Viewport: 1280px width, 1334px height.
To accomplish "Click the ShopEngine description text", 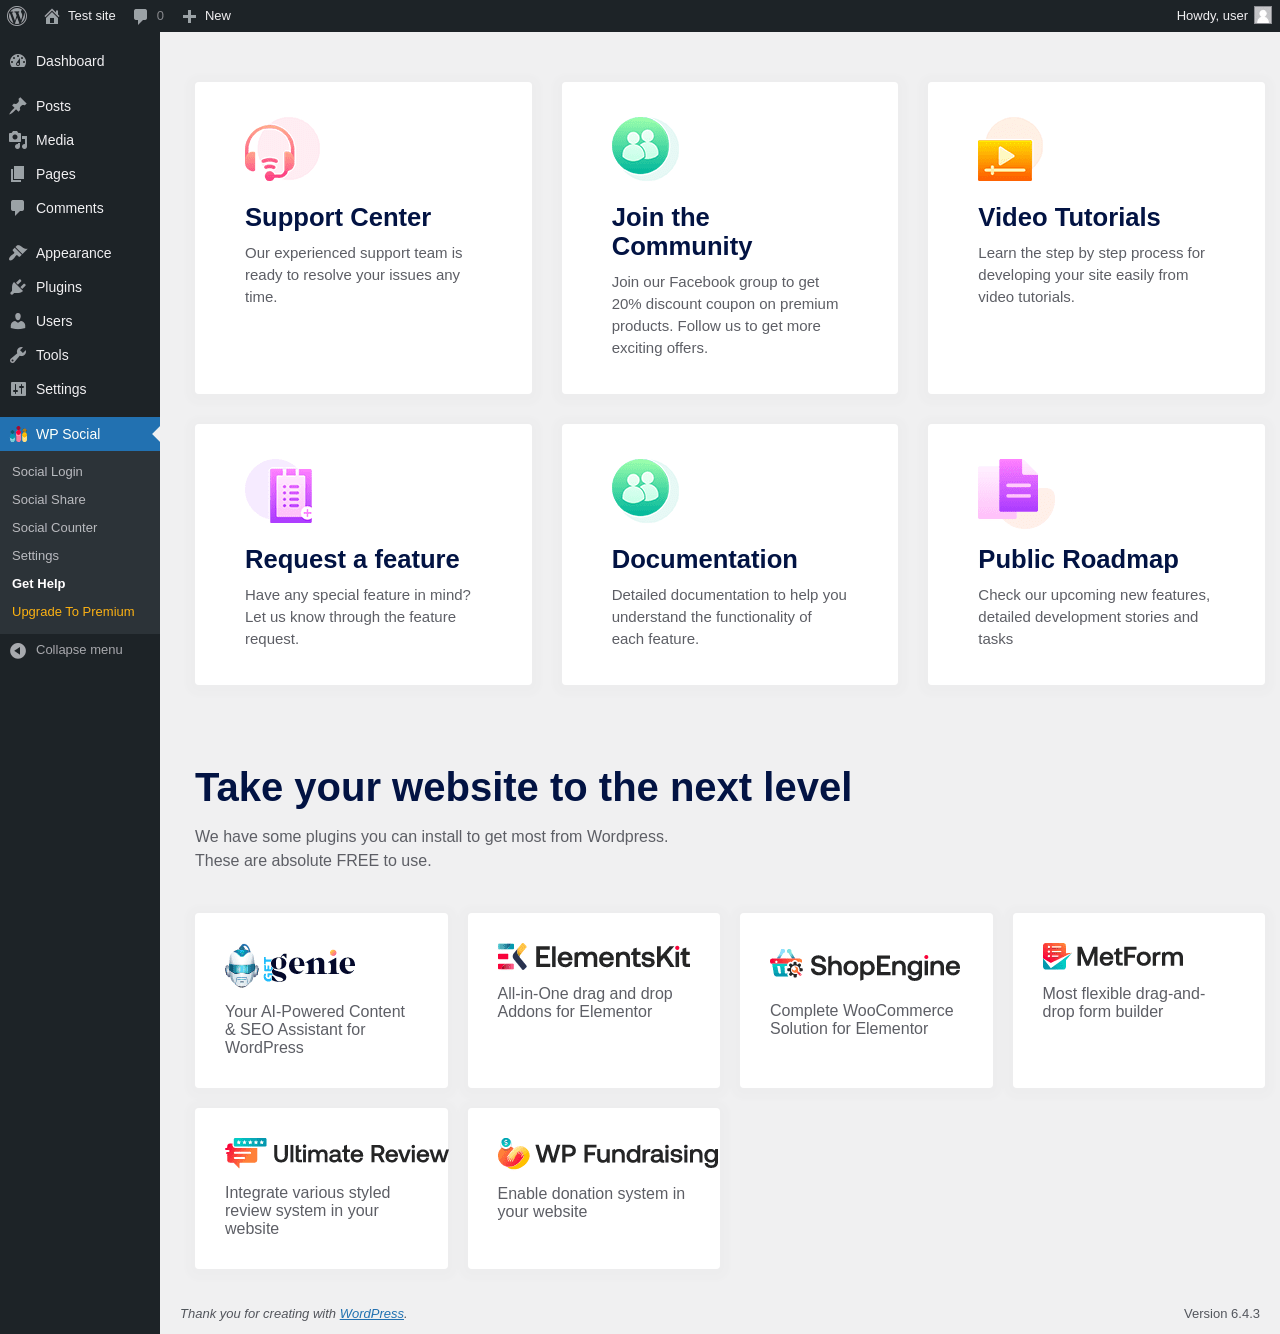I will (x=862, y=1020).
